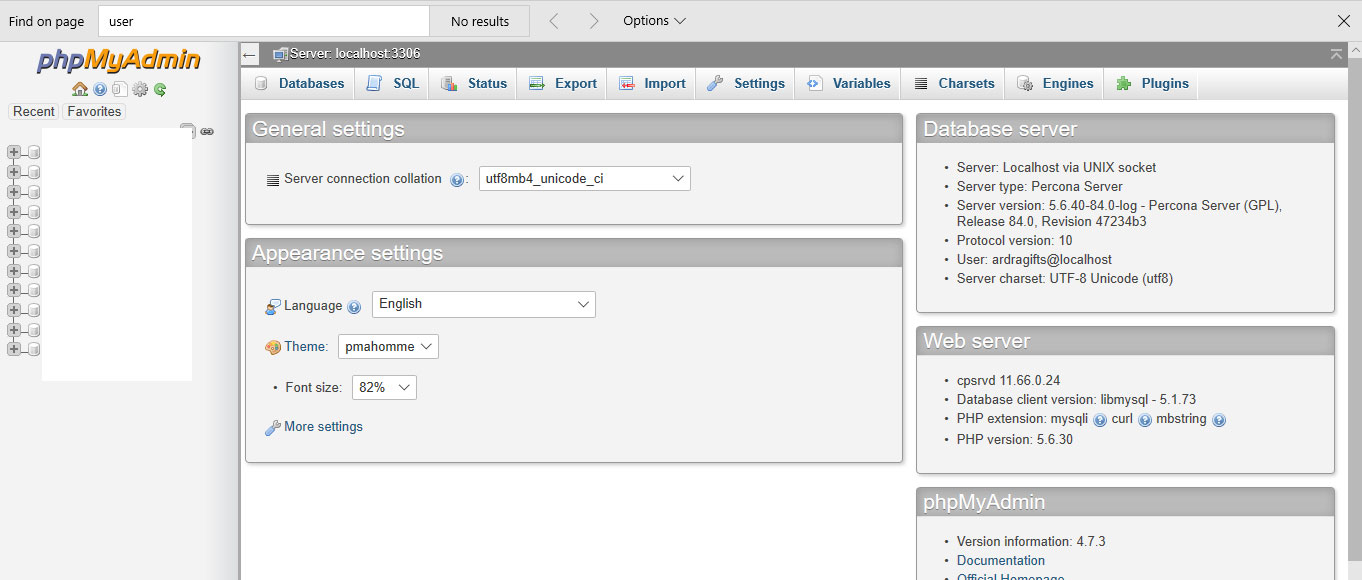Open phpMyAdmin documentation via the blue question-mark icon in the sidebar
The width and height of the screenshot is (1362, 580).
100,89
